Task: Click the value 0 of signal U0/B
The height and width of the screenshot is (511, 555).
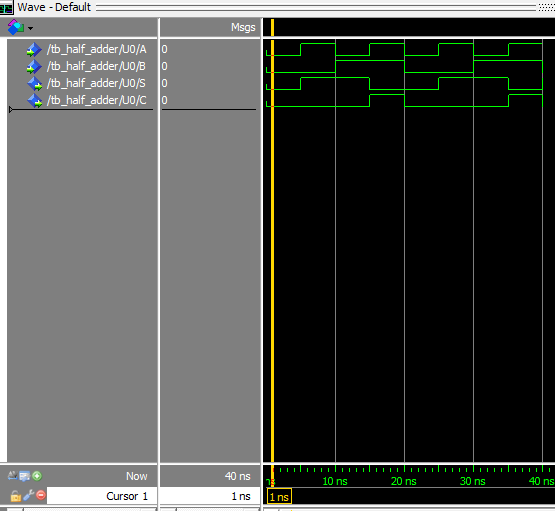Action: (164, 66)
